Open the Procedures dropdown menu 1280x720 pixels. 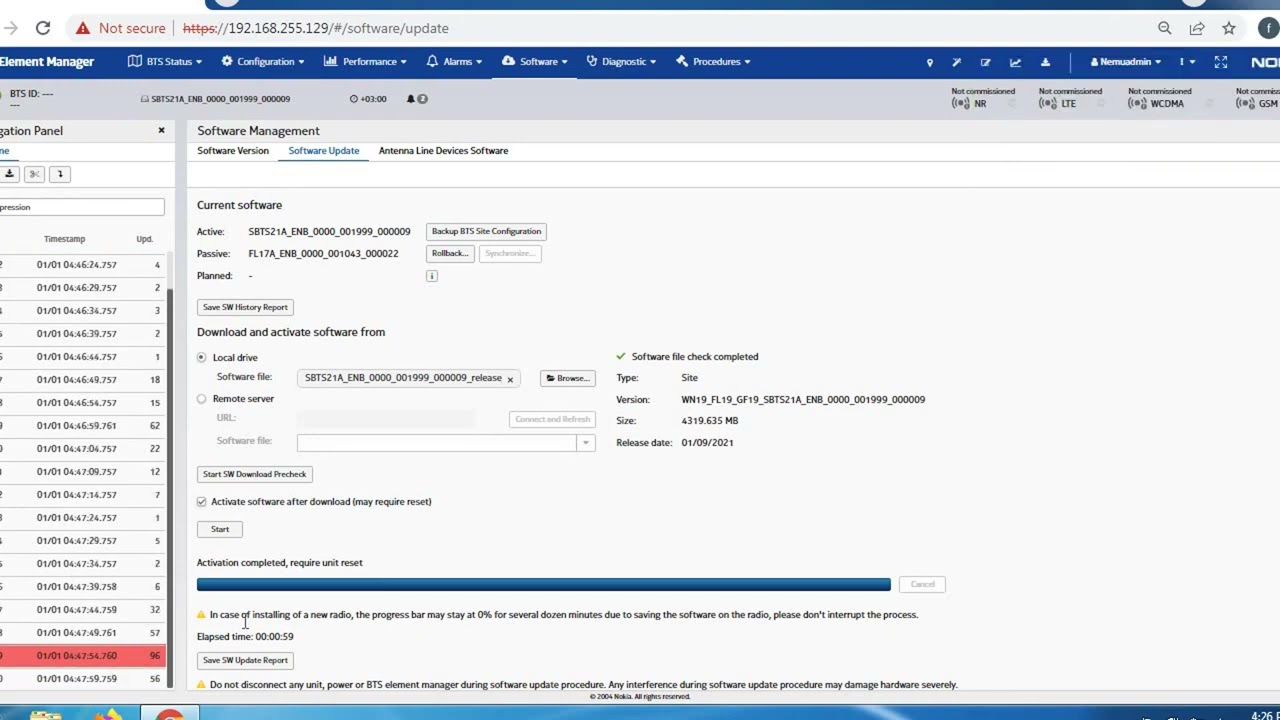point(713,62)
